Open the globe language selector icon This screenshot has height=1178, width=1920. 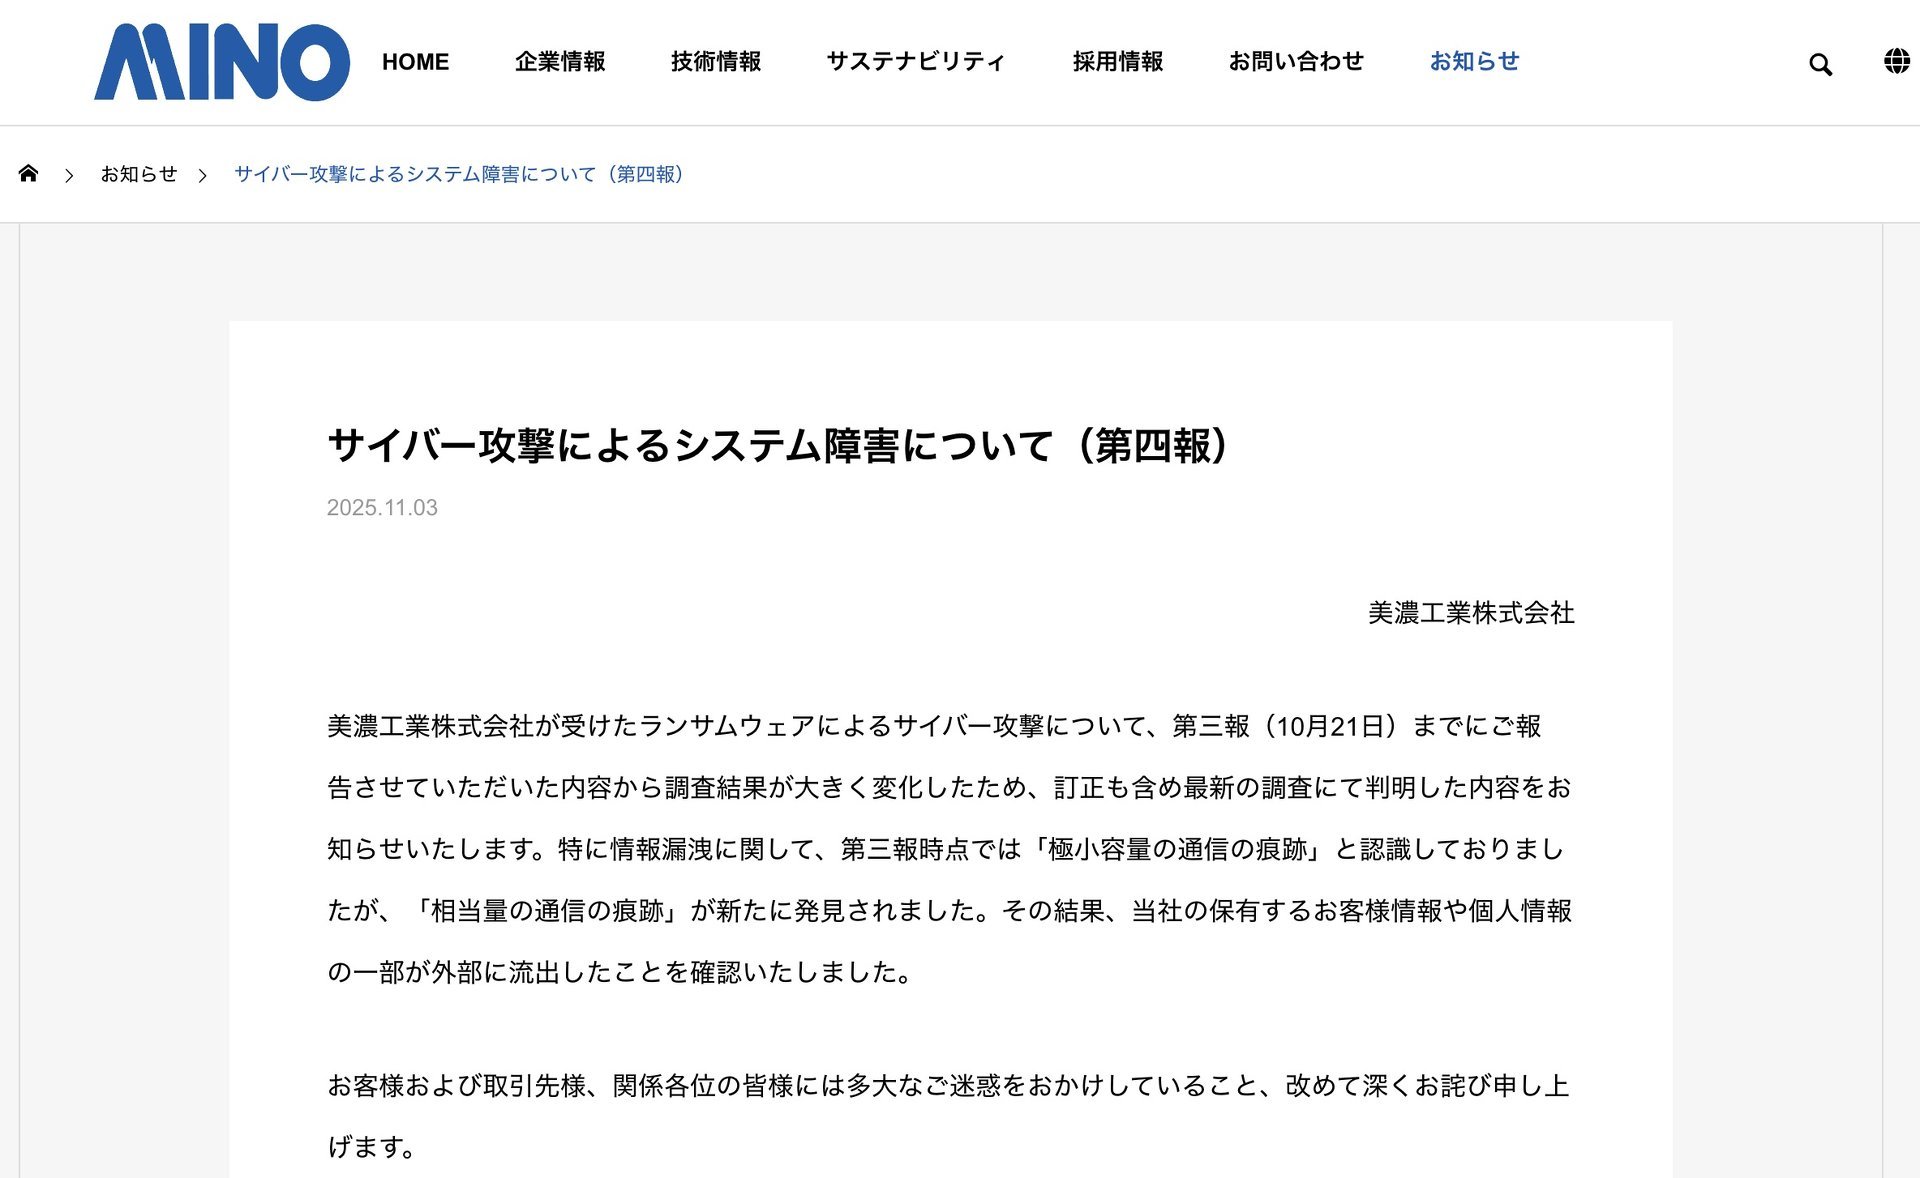click(1896, 62)
